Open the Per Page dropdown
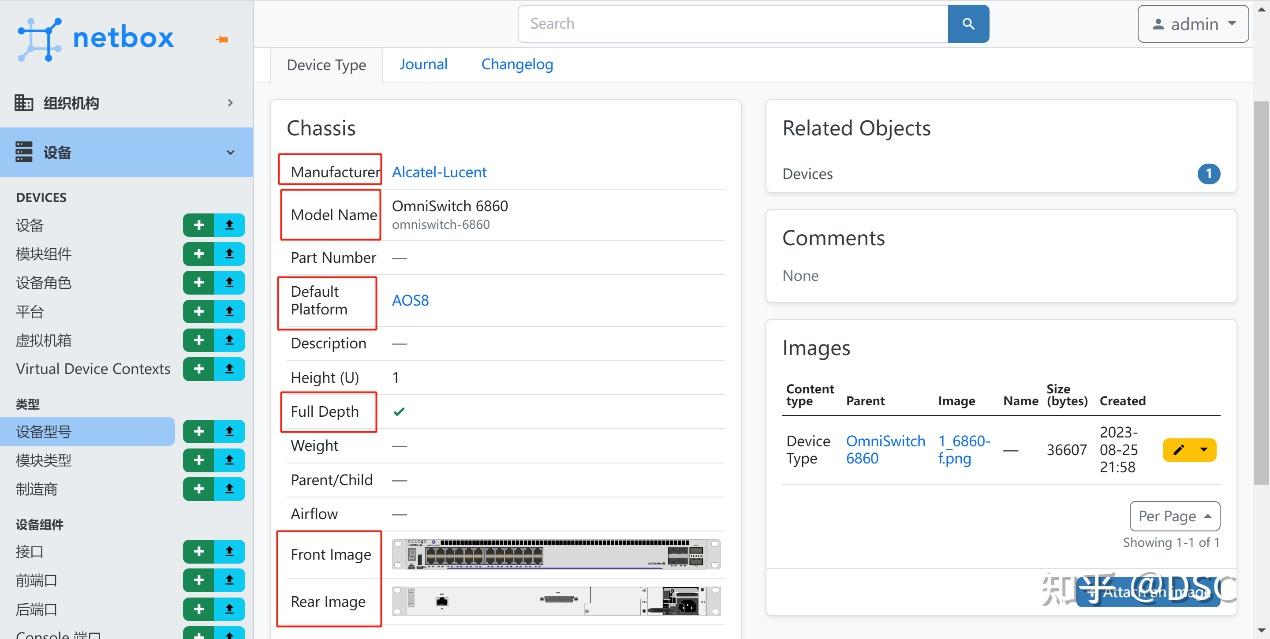The height and width of the screenshot is (639, 1270). [1175, 516]
